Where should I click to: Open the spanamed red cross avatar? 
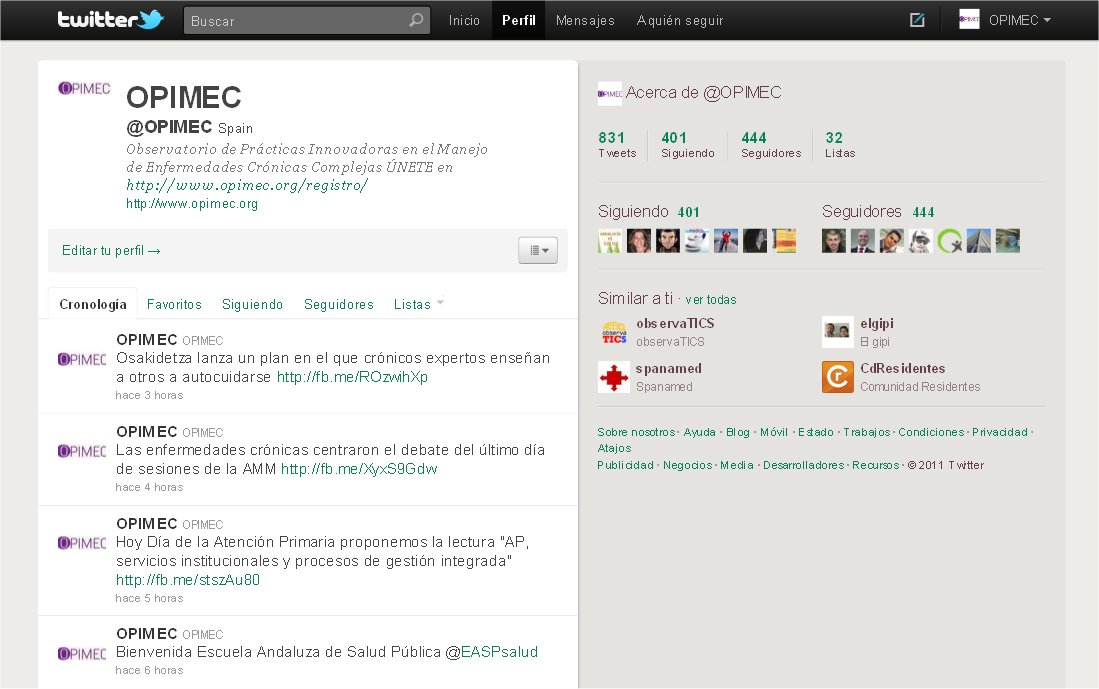tap(614, 377)
